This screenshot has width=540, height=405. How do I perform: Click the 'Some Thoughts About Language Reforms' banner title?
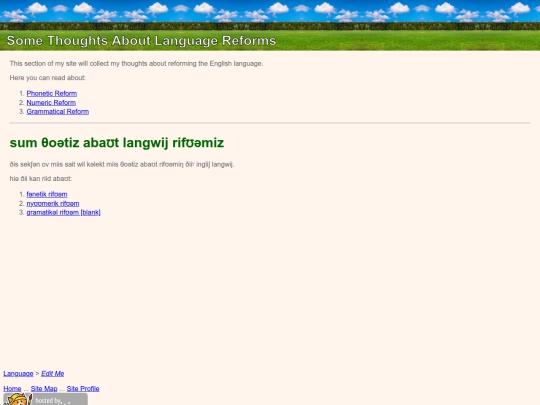[141, 41]
